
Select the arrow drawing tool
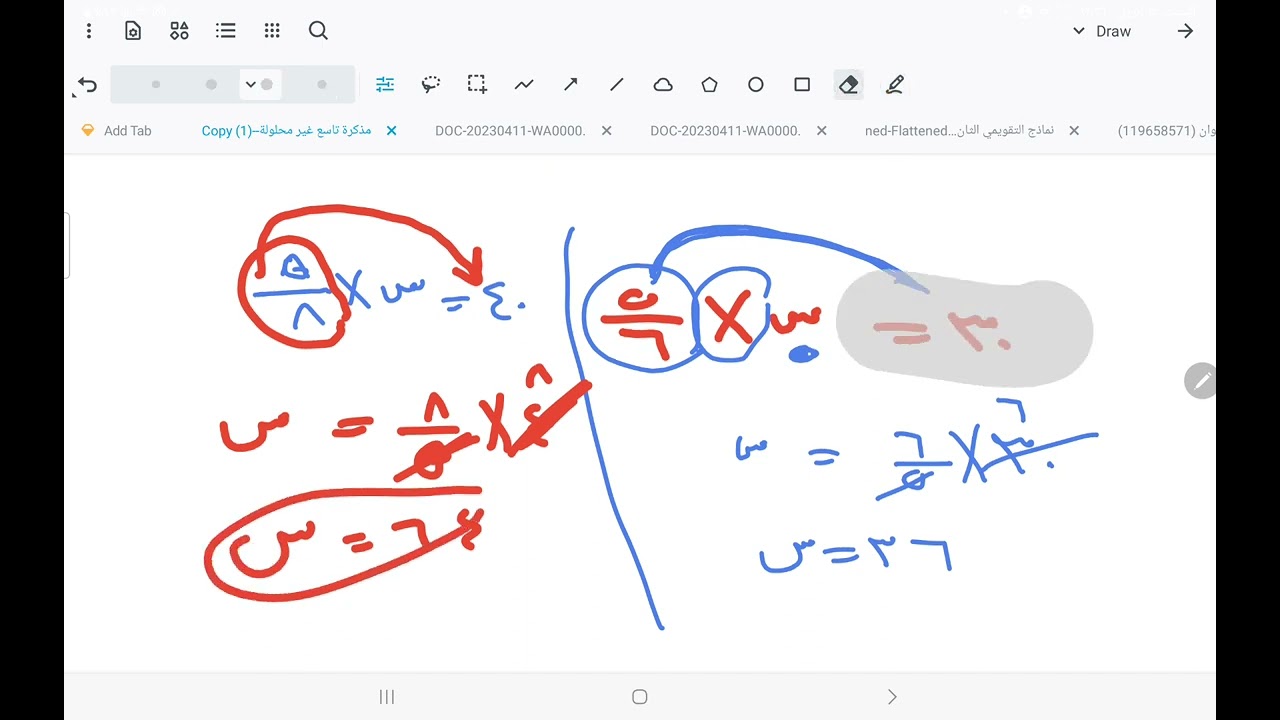pyautogui.click(x=570, y=85)
